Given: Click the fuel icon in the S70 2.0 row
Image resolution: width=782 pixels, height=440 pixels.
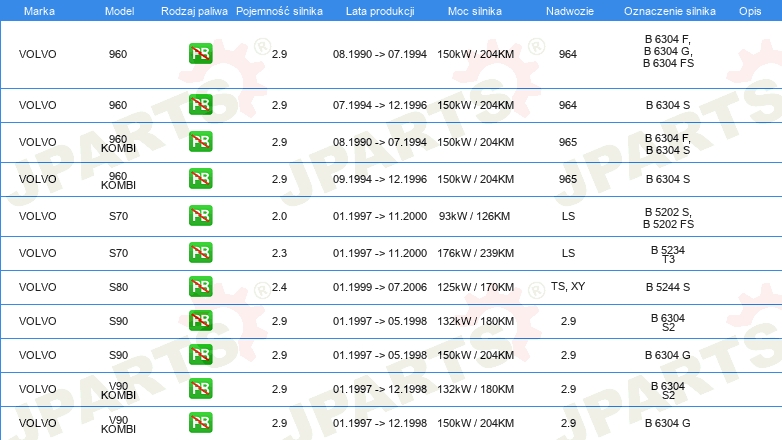Looking at the screenshot, I should 200,216.
